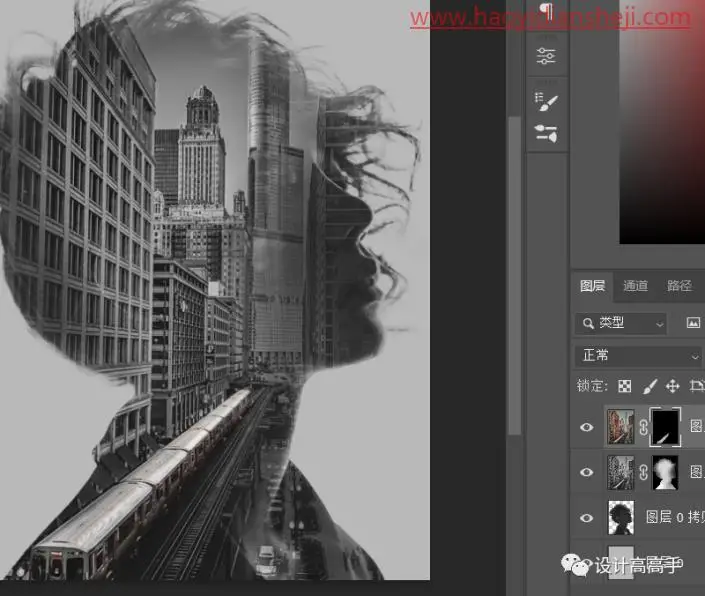
Task: Select the 图层 0 拷贝 silhouette thumbnail
Action: (621, 518)
